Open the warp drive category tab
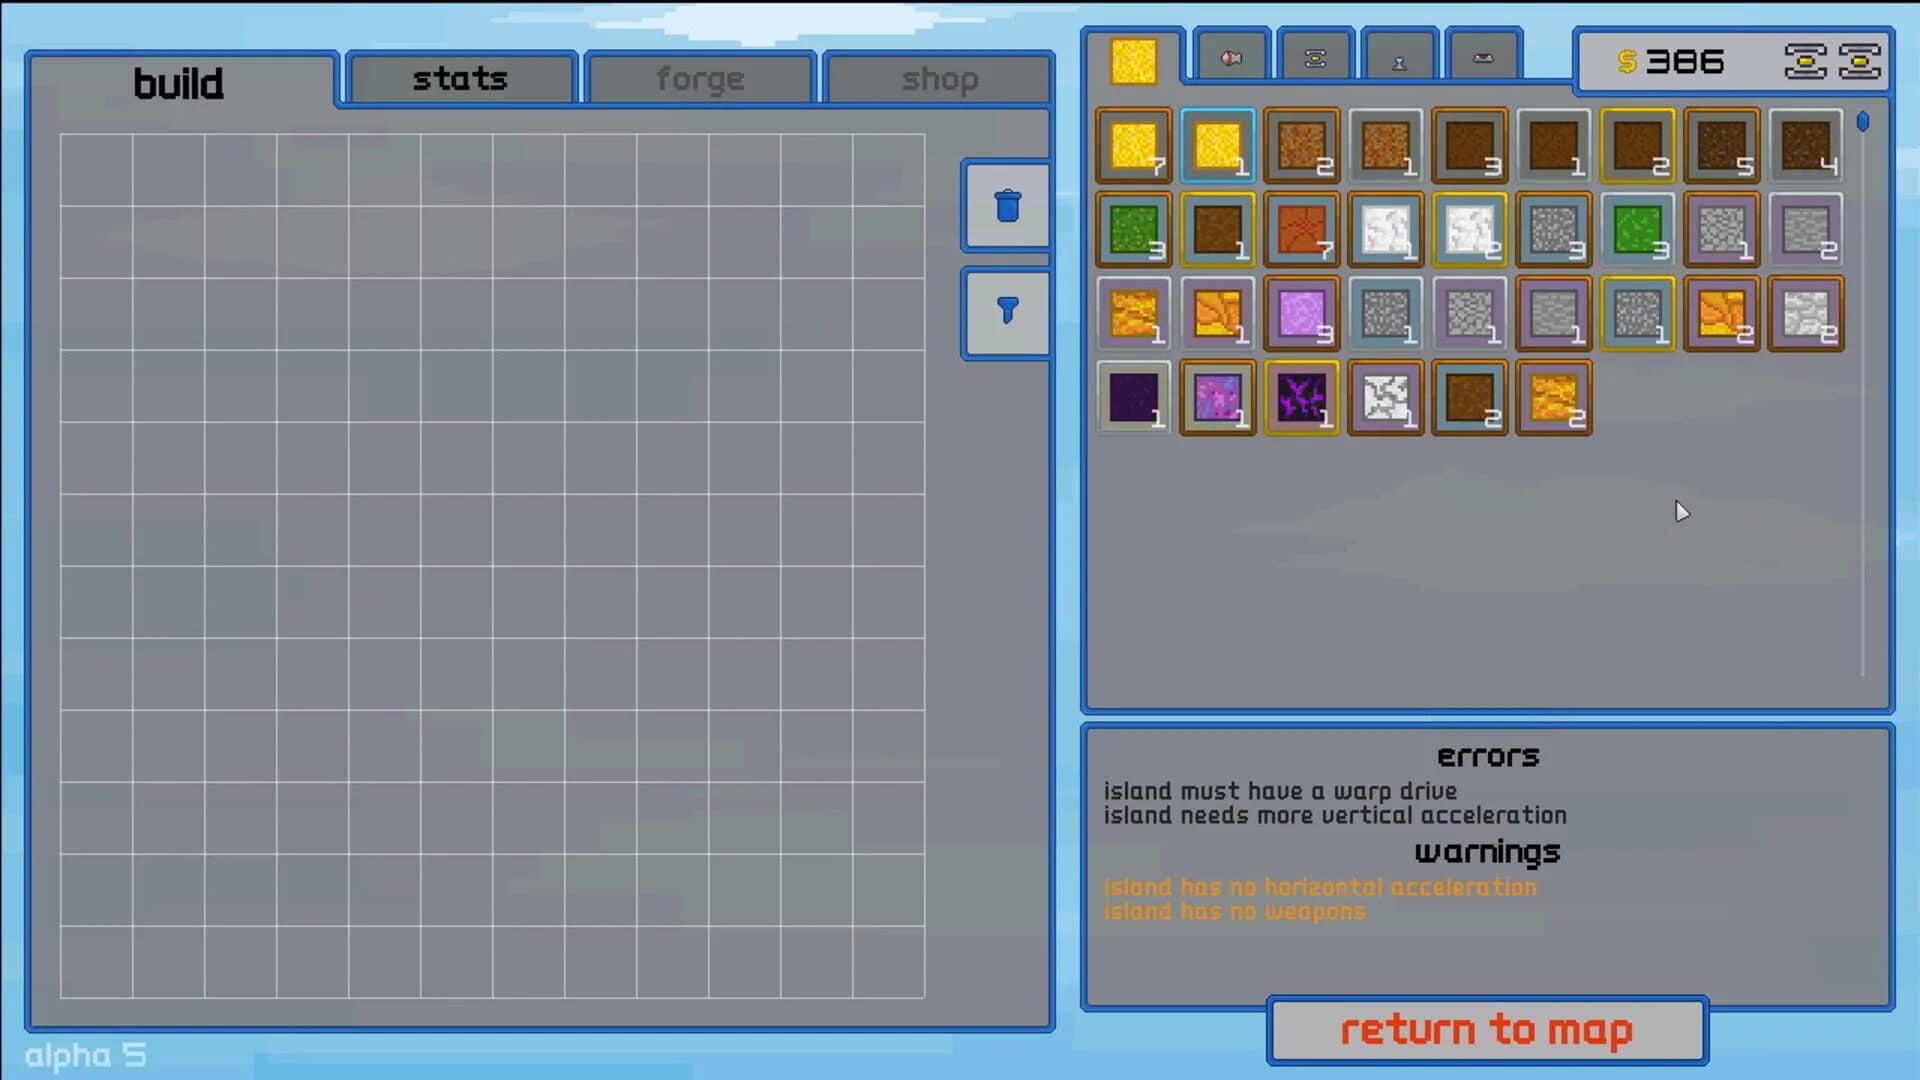 [x=1314, y=57]
